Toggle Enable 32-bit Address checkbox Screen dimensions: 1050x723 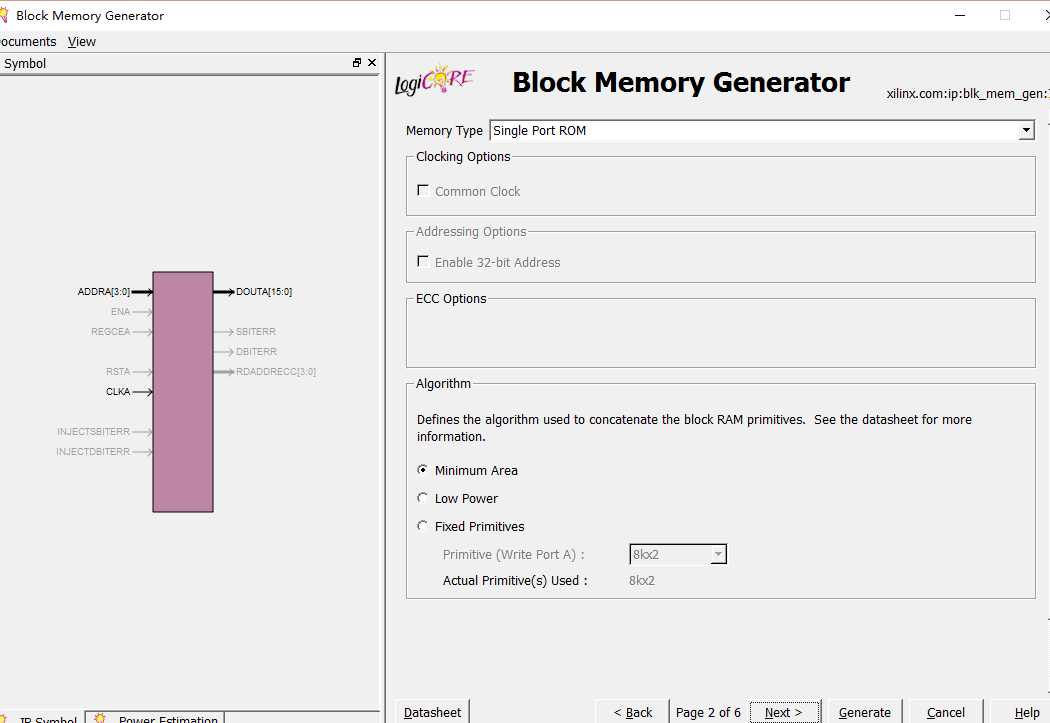[x=423, y=261]
